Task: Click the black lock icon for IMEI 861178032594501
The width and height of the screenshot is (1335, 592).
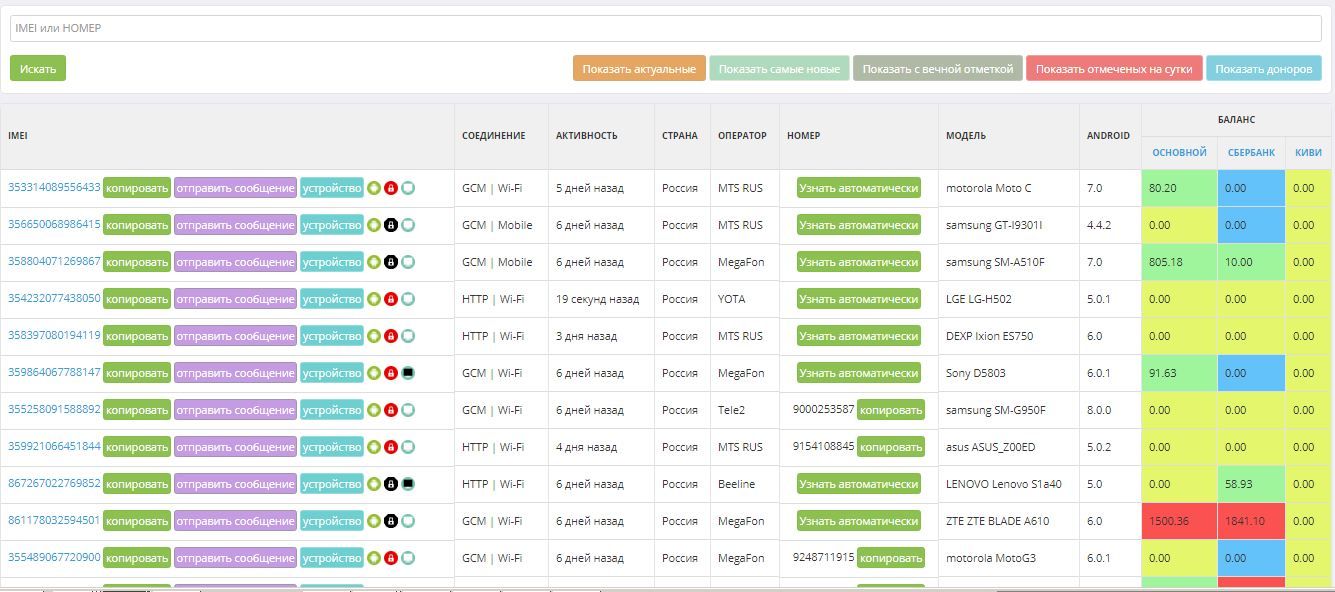Action: (x=391, y=521)
